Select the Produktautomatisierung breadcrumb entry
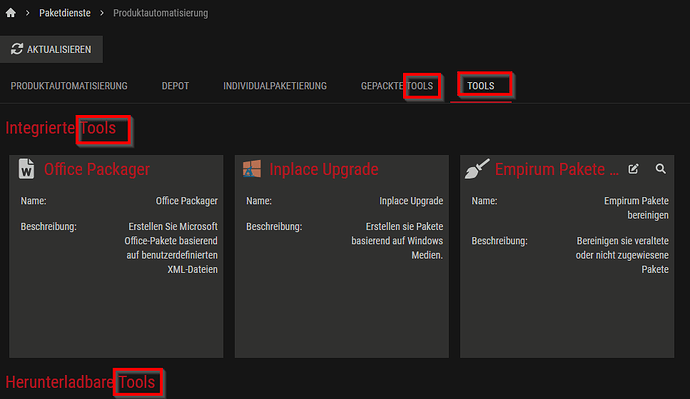Screen dimensions: 690x399 [161, 13]
